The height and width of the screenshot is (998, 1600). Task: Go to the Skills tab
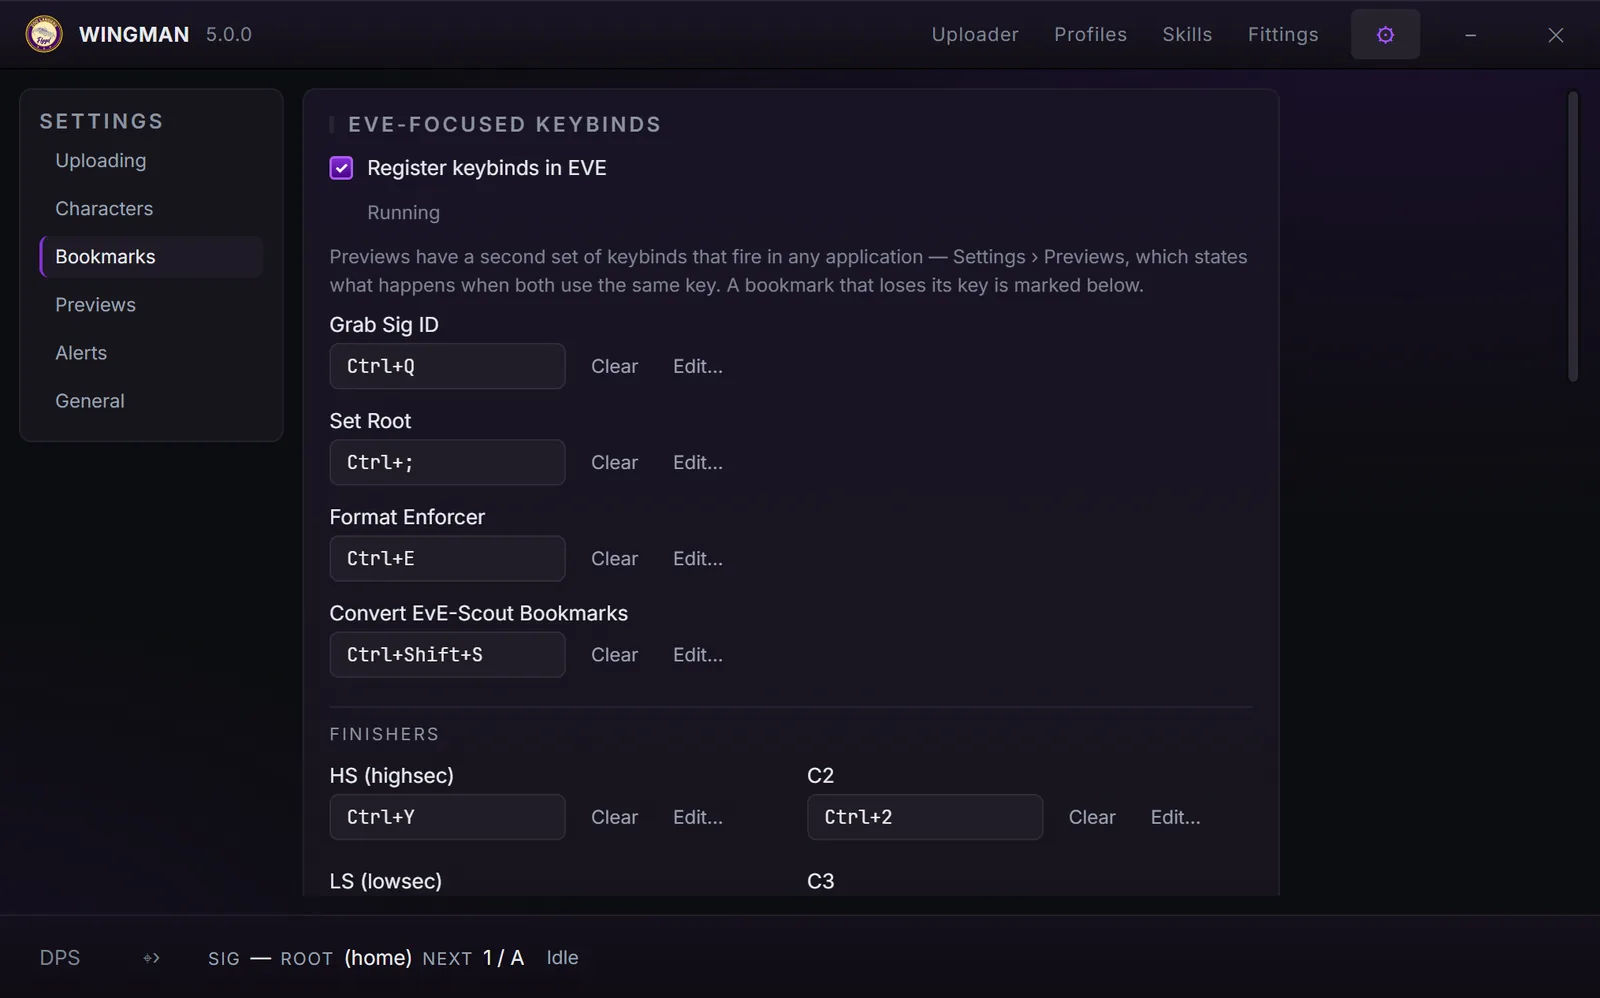pos(1187,34)
